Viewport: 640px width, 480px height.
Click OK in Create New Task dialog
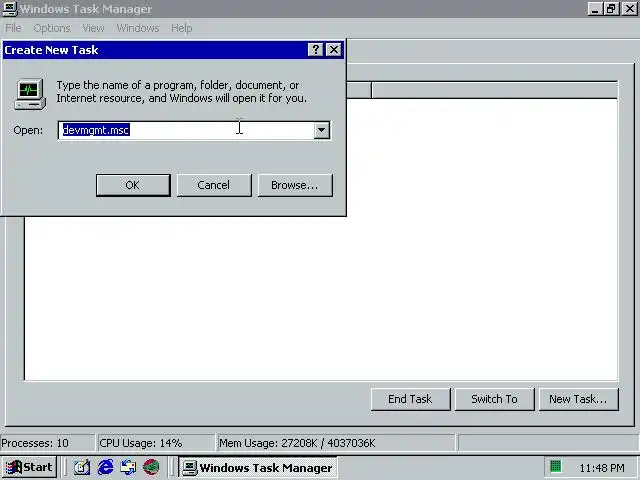click(x=133, y=185)
